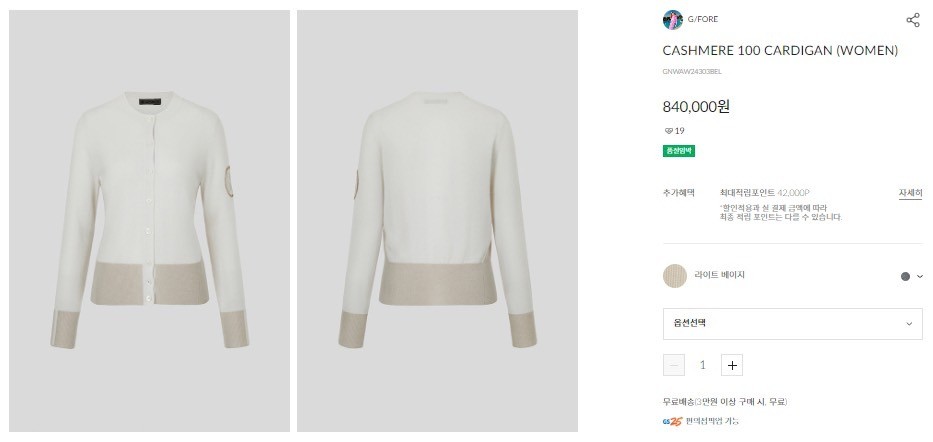
Task: Click the CASHMERE 100 CARDIGAN title
Action: click(x=780, y=50)
